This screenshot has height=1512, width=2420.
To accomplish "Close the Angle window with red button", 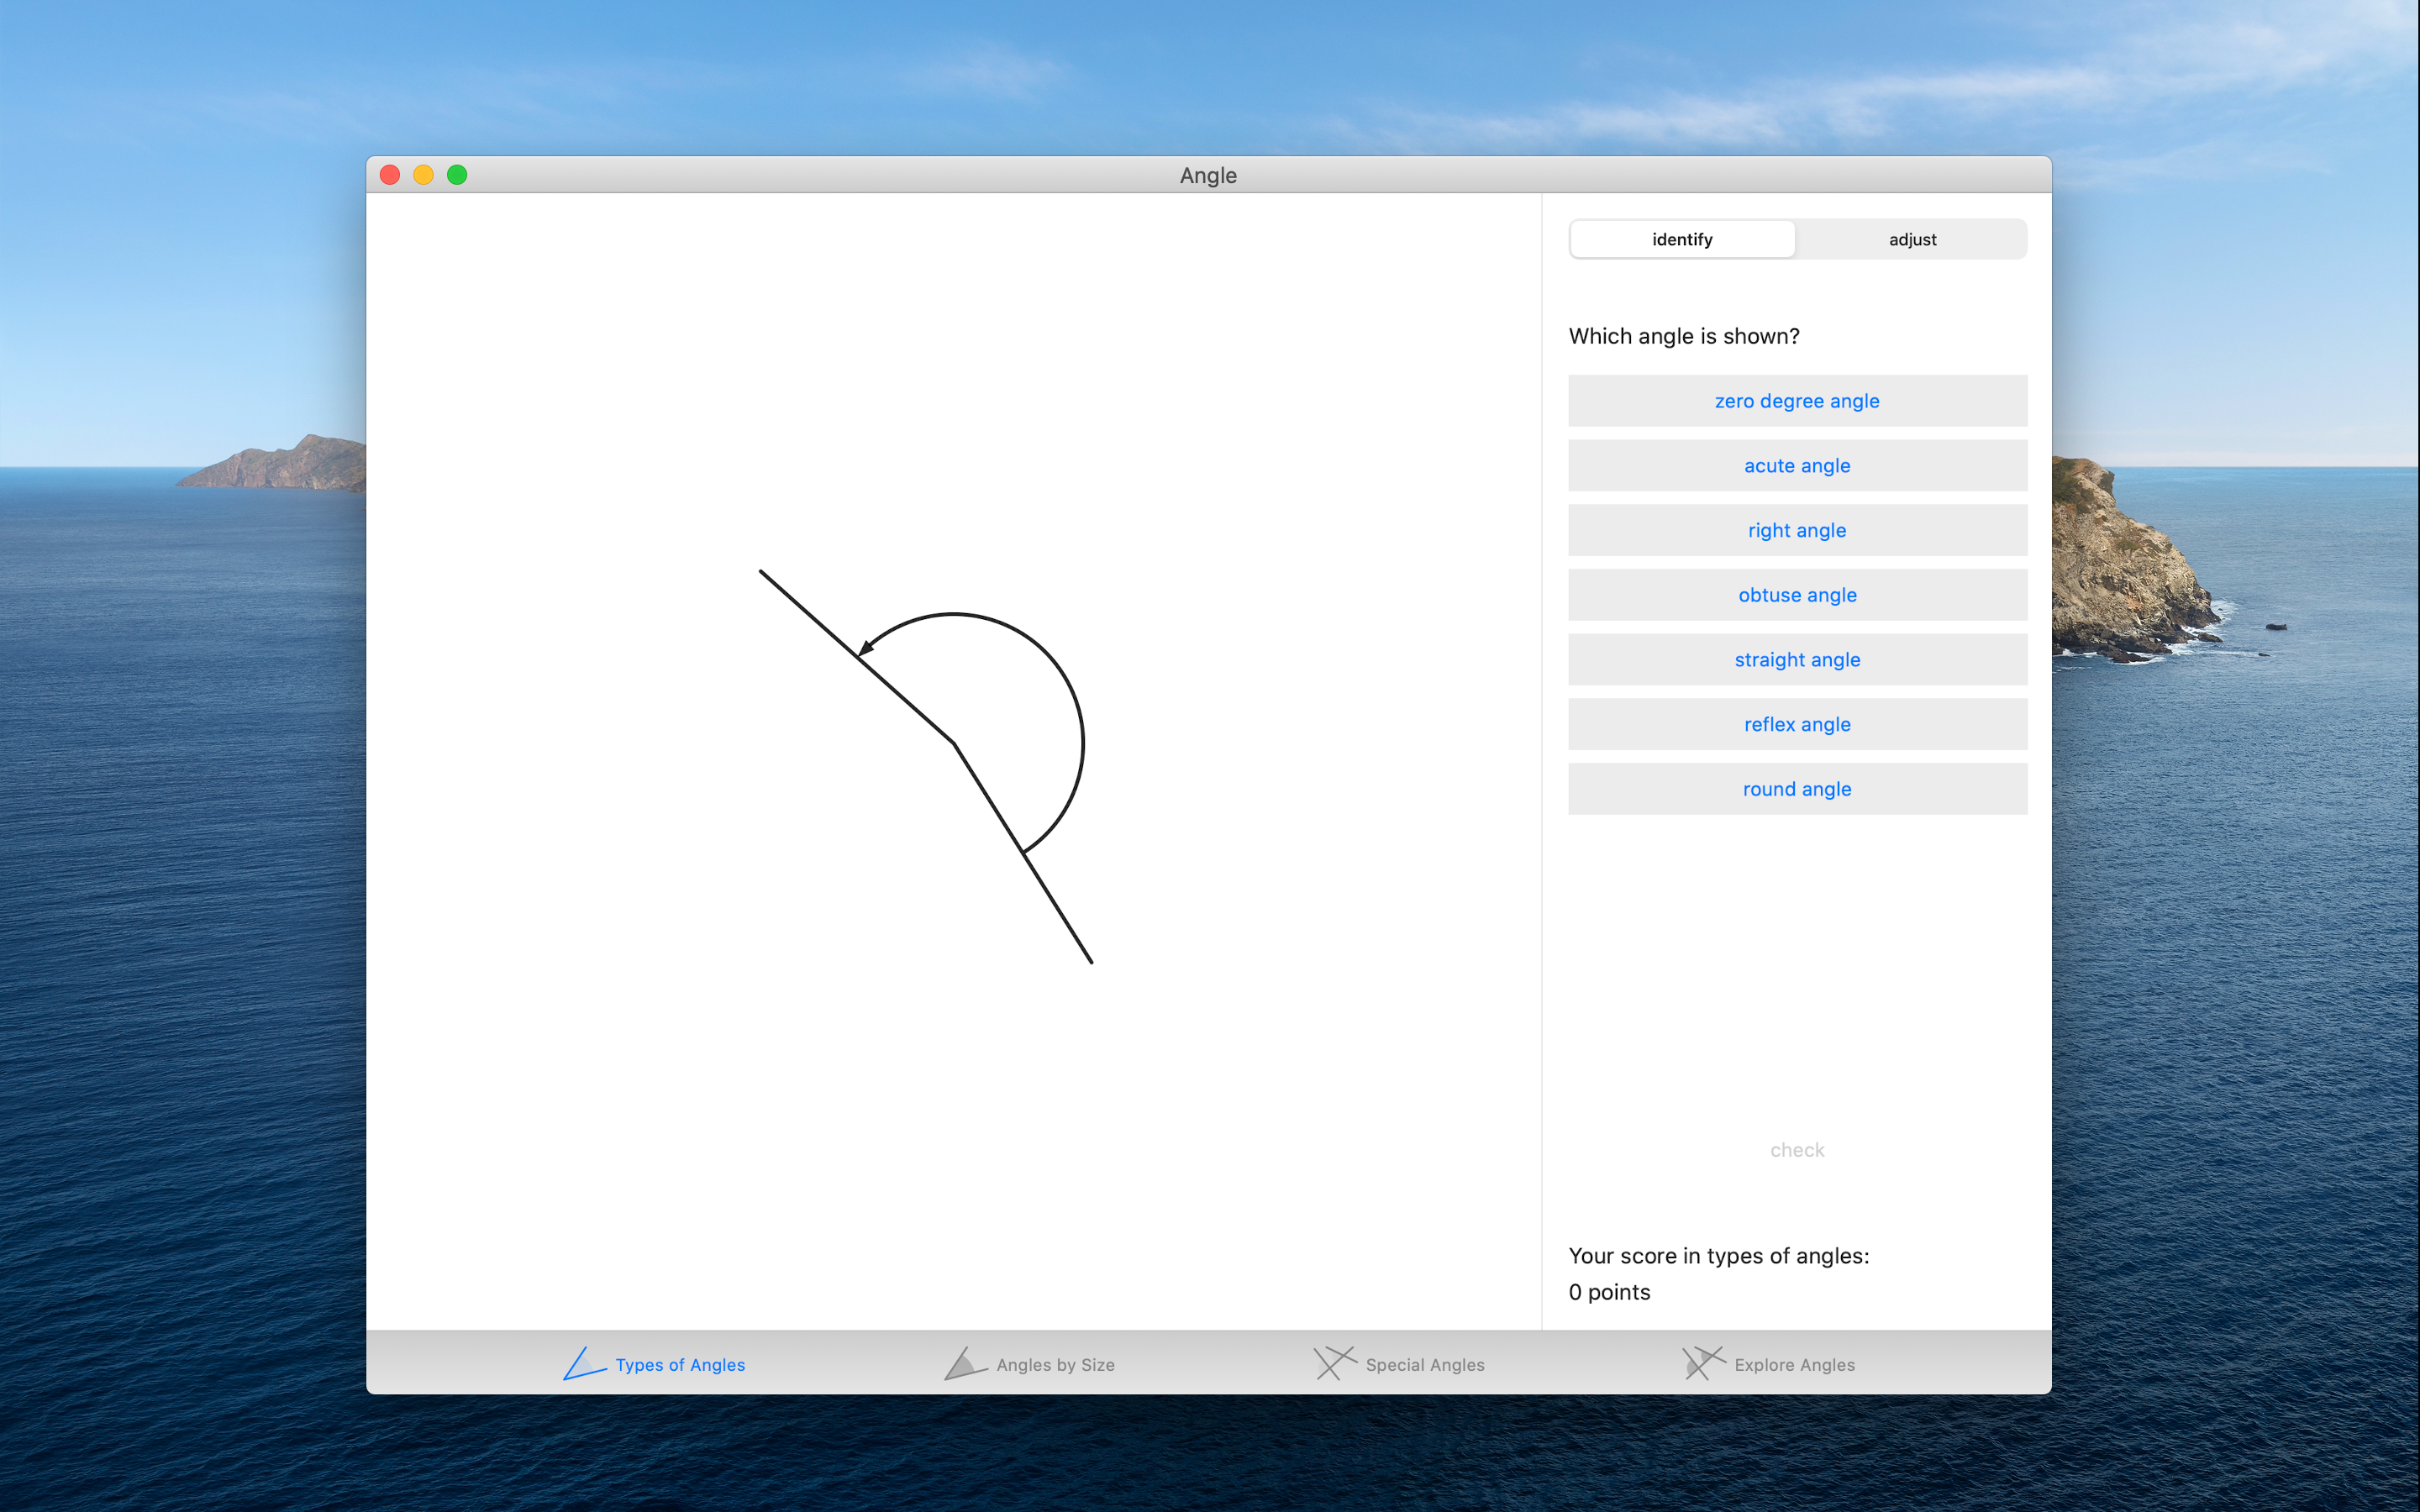I will [x=390, y=175].
